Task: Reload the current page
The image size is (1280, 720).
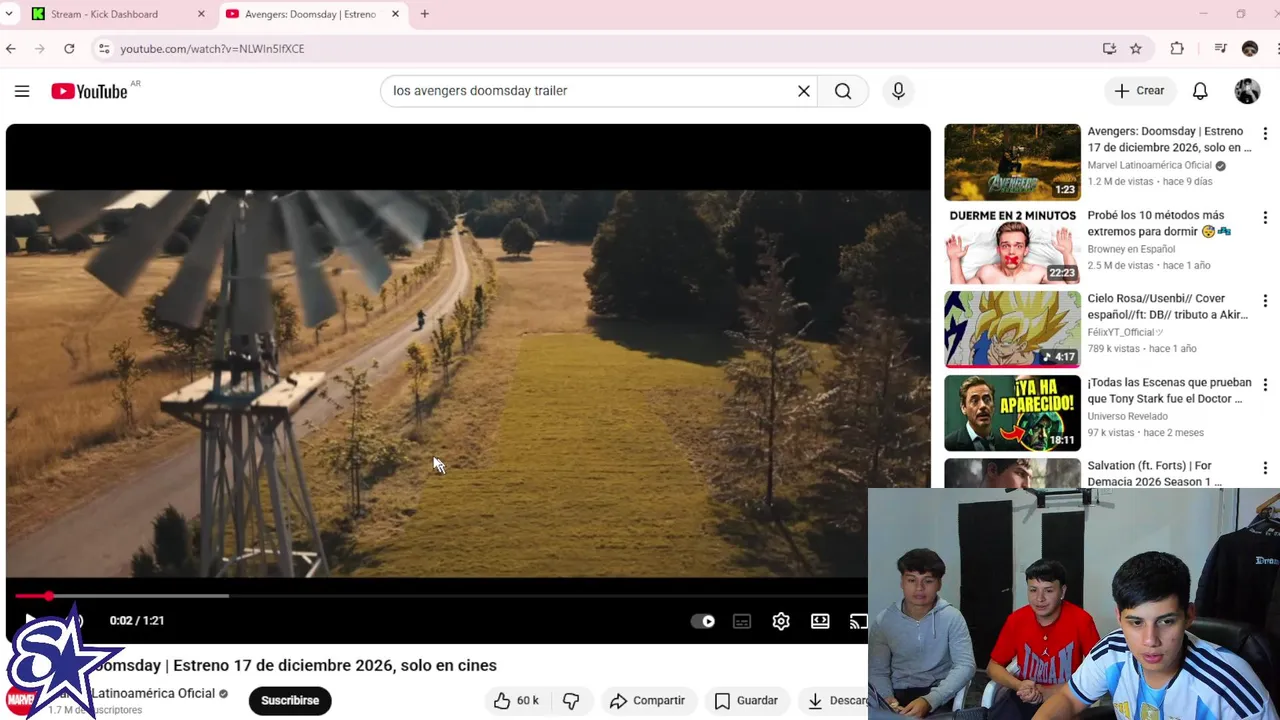Action: (x=69, y=48)
